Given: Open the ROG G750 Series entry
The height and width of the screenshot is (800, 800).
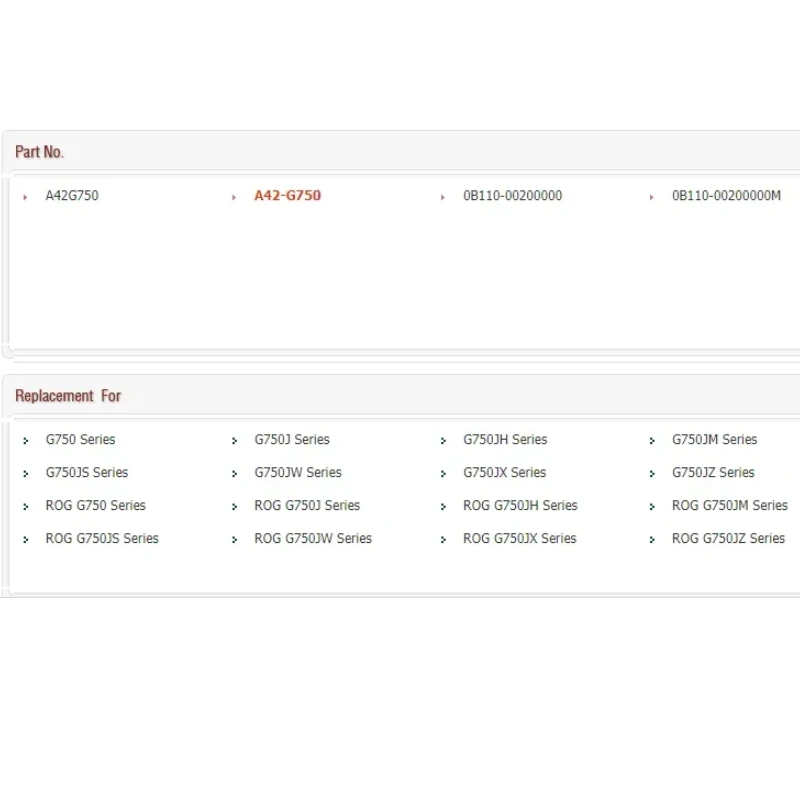Looking at the screenshot, I should click(x=95, y=506).
